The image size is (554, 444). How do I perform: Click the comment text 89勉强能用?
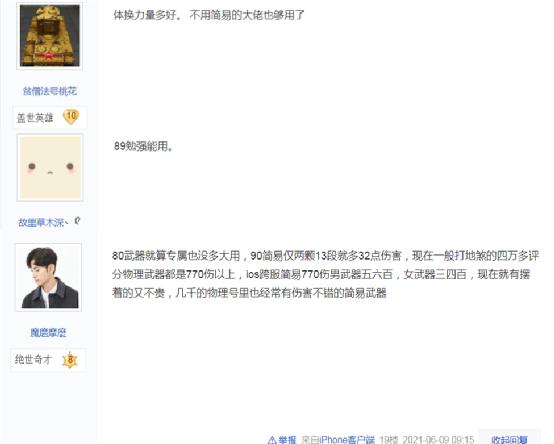coord(143,146)
